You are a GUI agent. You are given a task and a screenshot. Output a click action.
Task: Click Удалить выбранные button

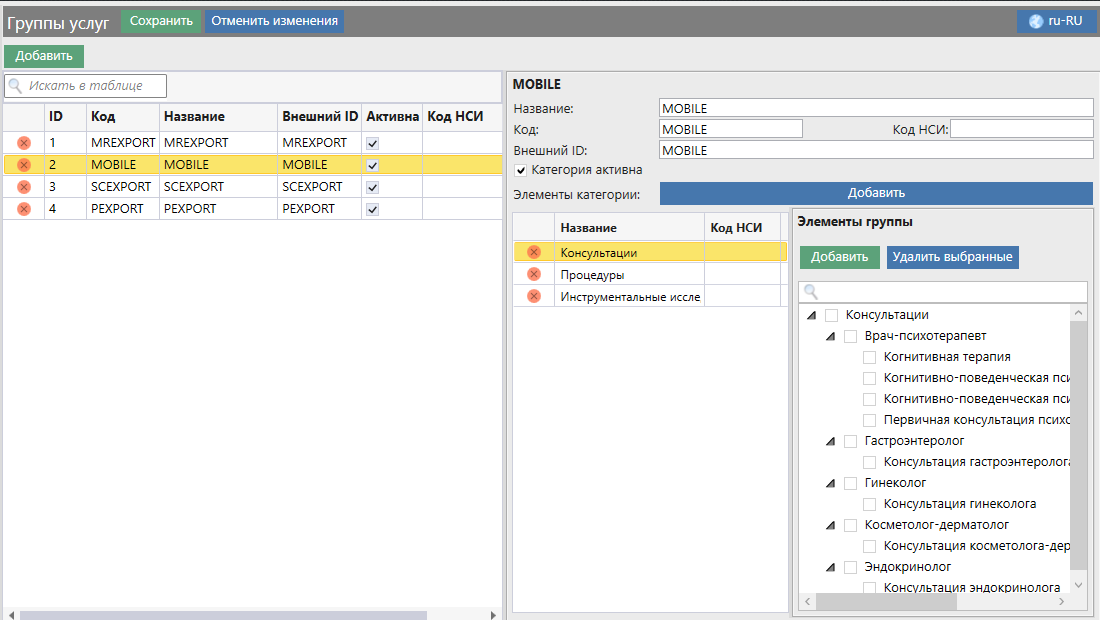click(952, 257)
